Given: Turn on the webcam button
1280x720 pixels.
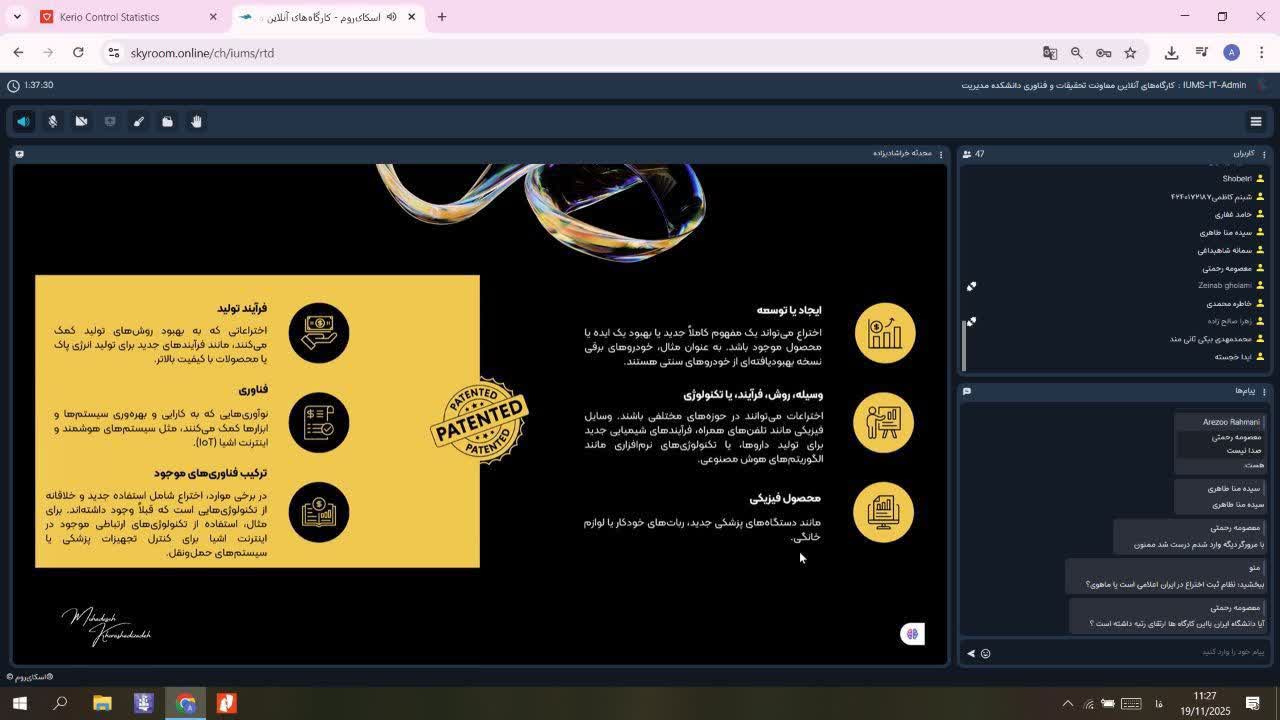Looking at the screenshot, I should 81,122.
